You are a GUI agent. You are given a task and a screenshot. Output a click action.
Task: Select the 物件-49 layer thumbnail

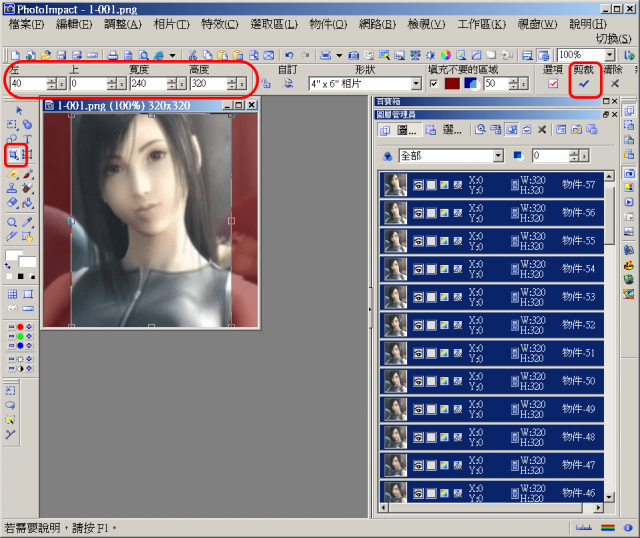coord(395,409)
